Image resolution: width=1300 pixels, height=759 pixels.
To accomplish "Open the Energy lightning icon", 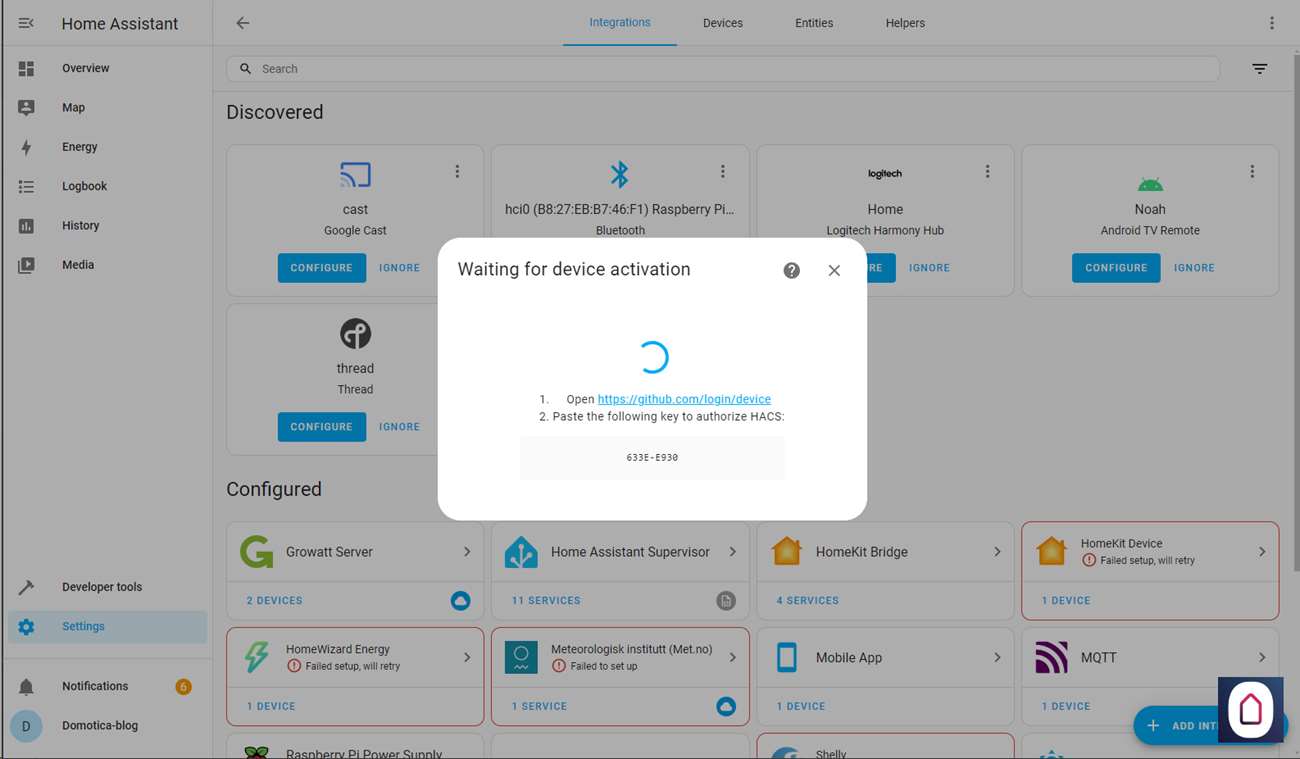I will (x=26, y=147).
